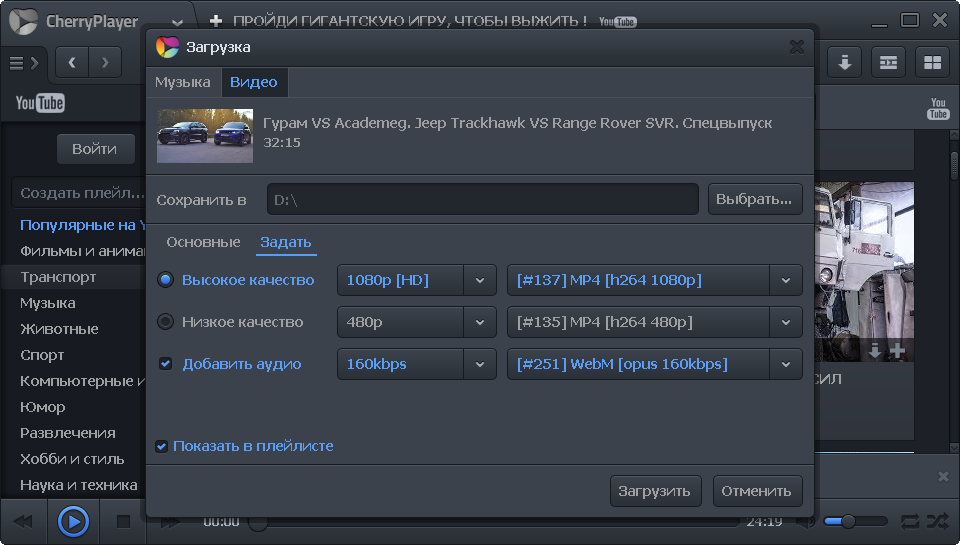
Task: Select the Компьютерные игры category
Action: (x=83, y=381)
